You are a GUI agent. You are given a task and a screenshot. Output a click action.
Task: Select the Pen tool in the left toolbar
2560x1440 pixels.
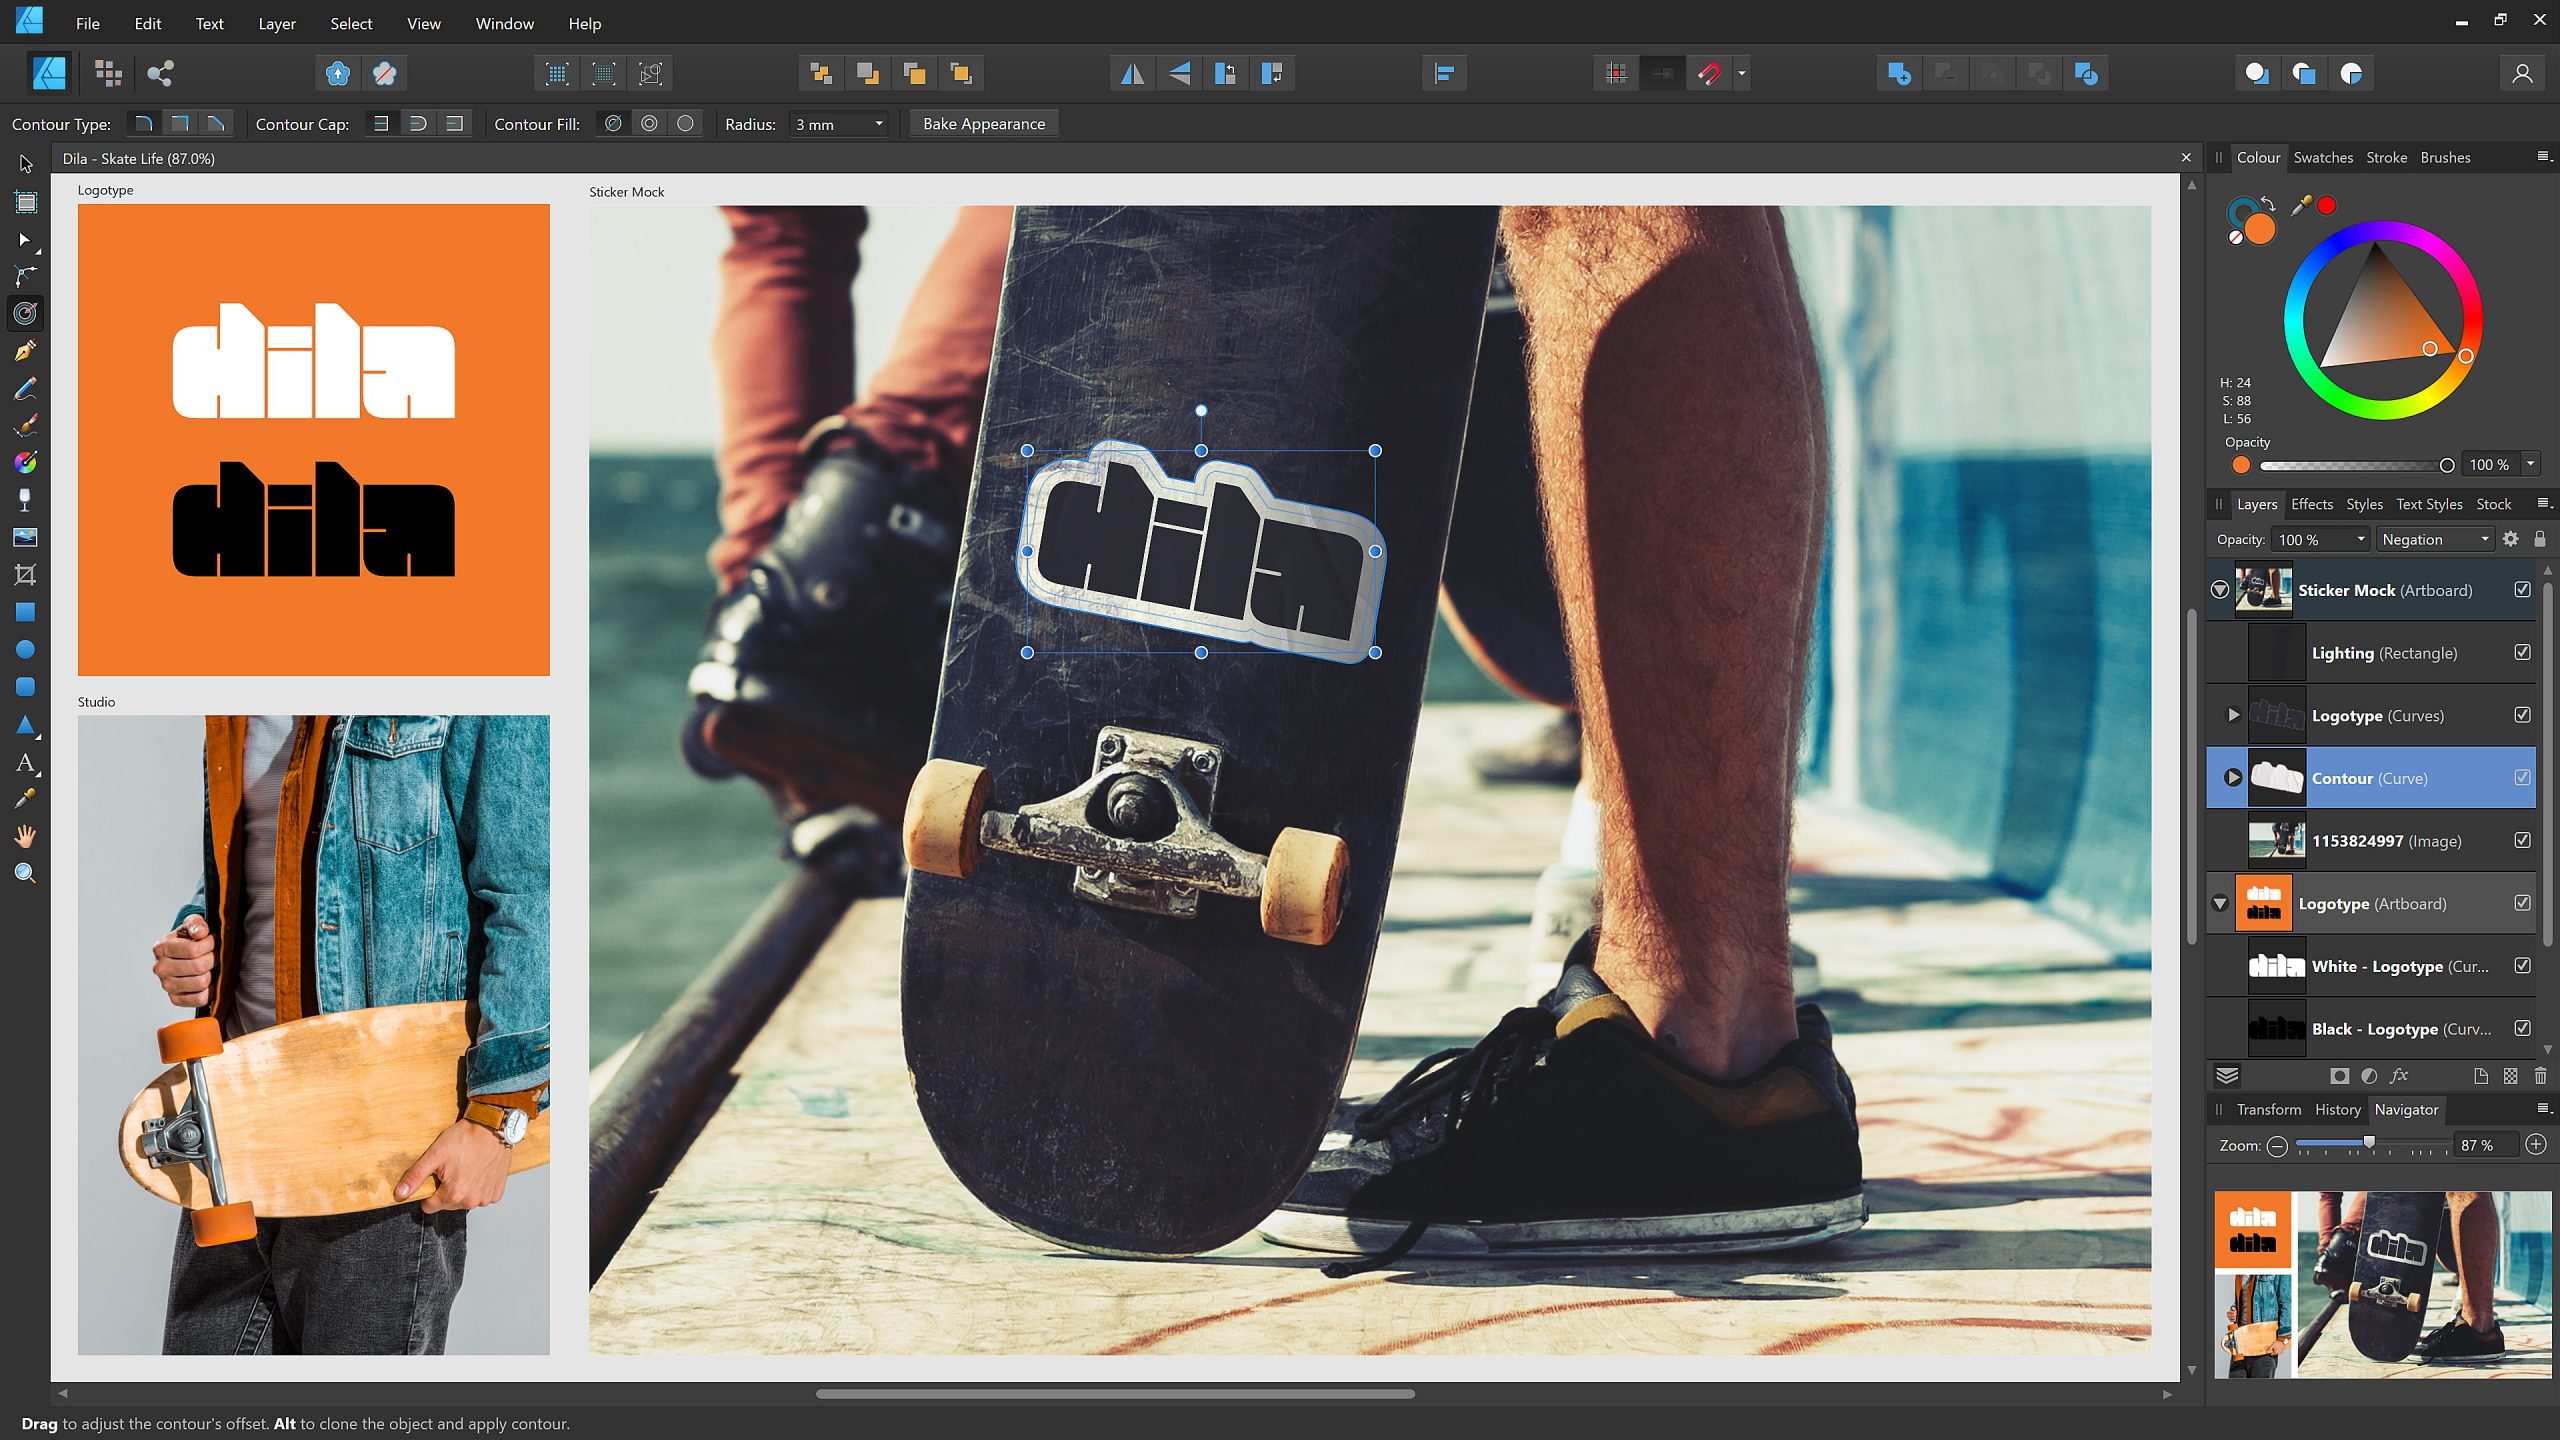(25, 350)
